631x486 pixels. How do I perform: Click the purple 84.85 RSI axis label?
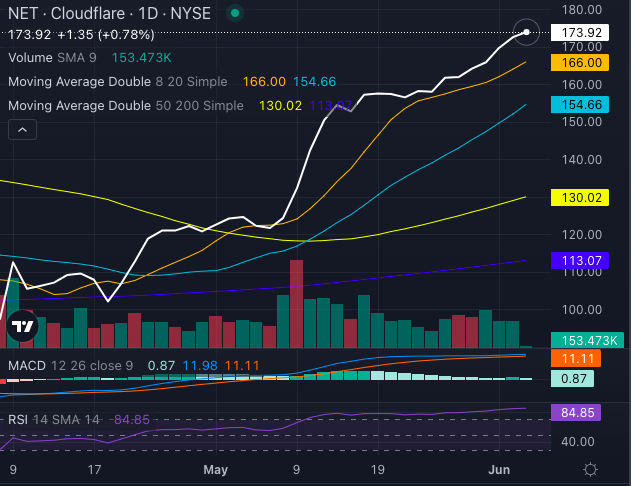(576, 412)
